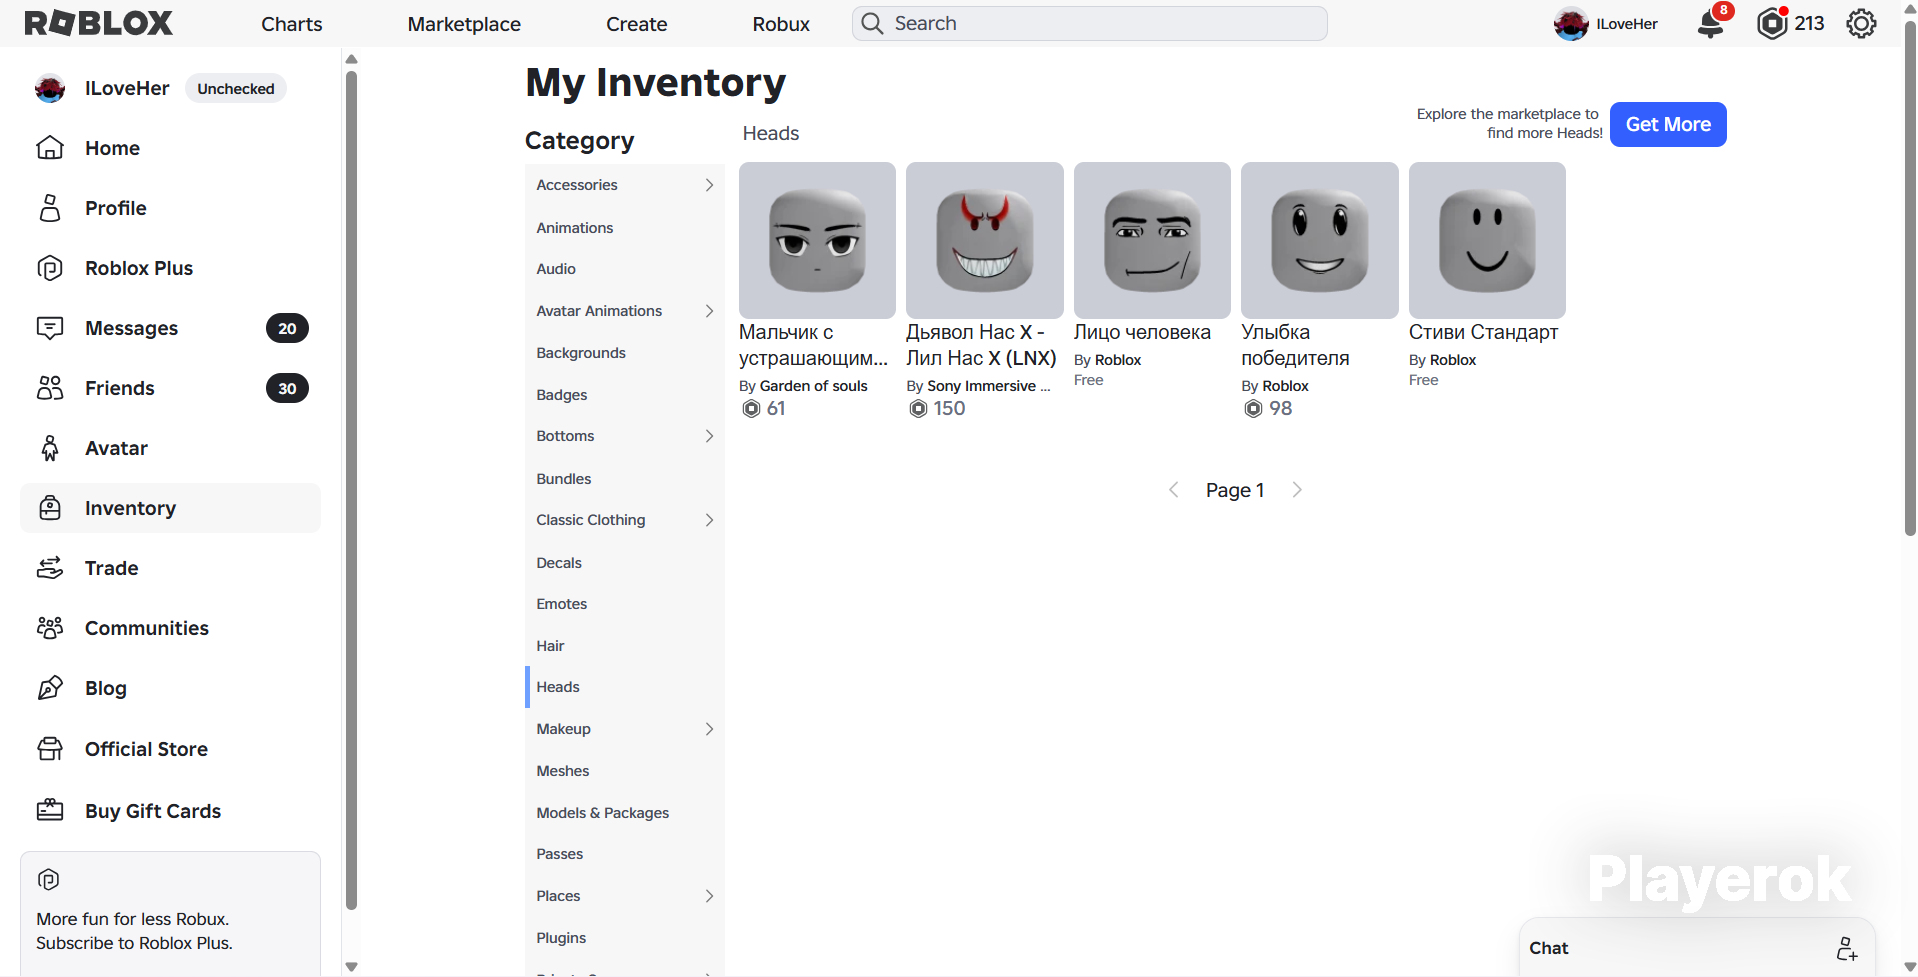Viewport: 1918px width, 977px height.
Task: Click the Get More button
Action: pos(1668,124)
